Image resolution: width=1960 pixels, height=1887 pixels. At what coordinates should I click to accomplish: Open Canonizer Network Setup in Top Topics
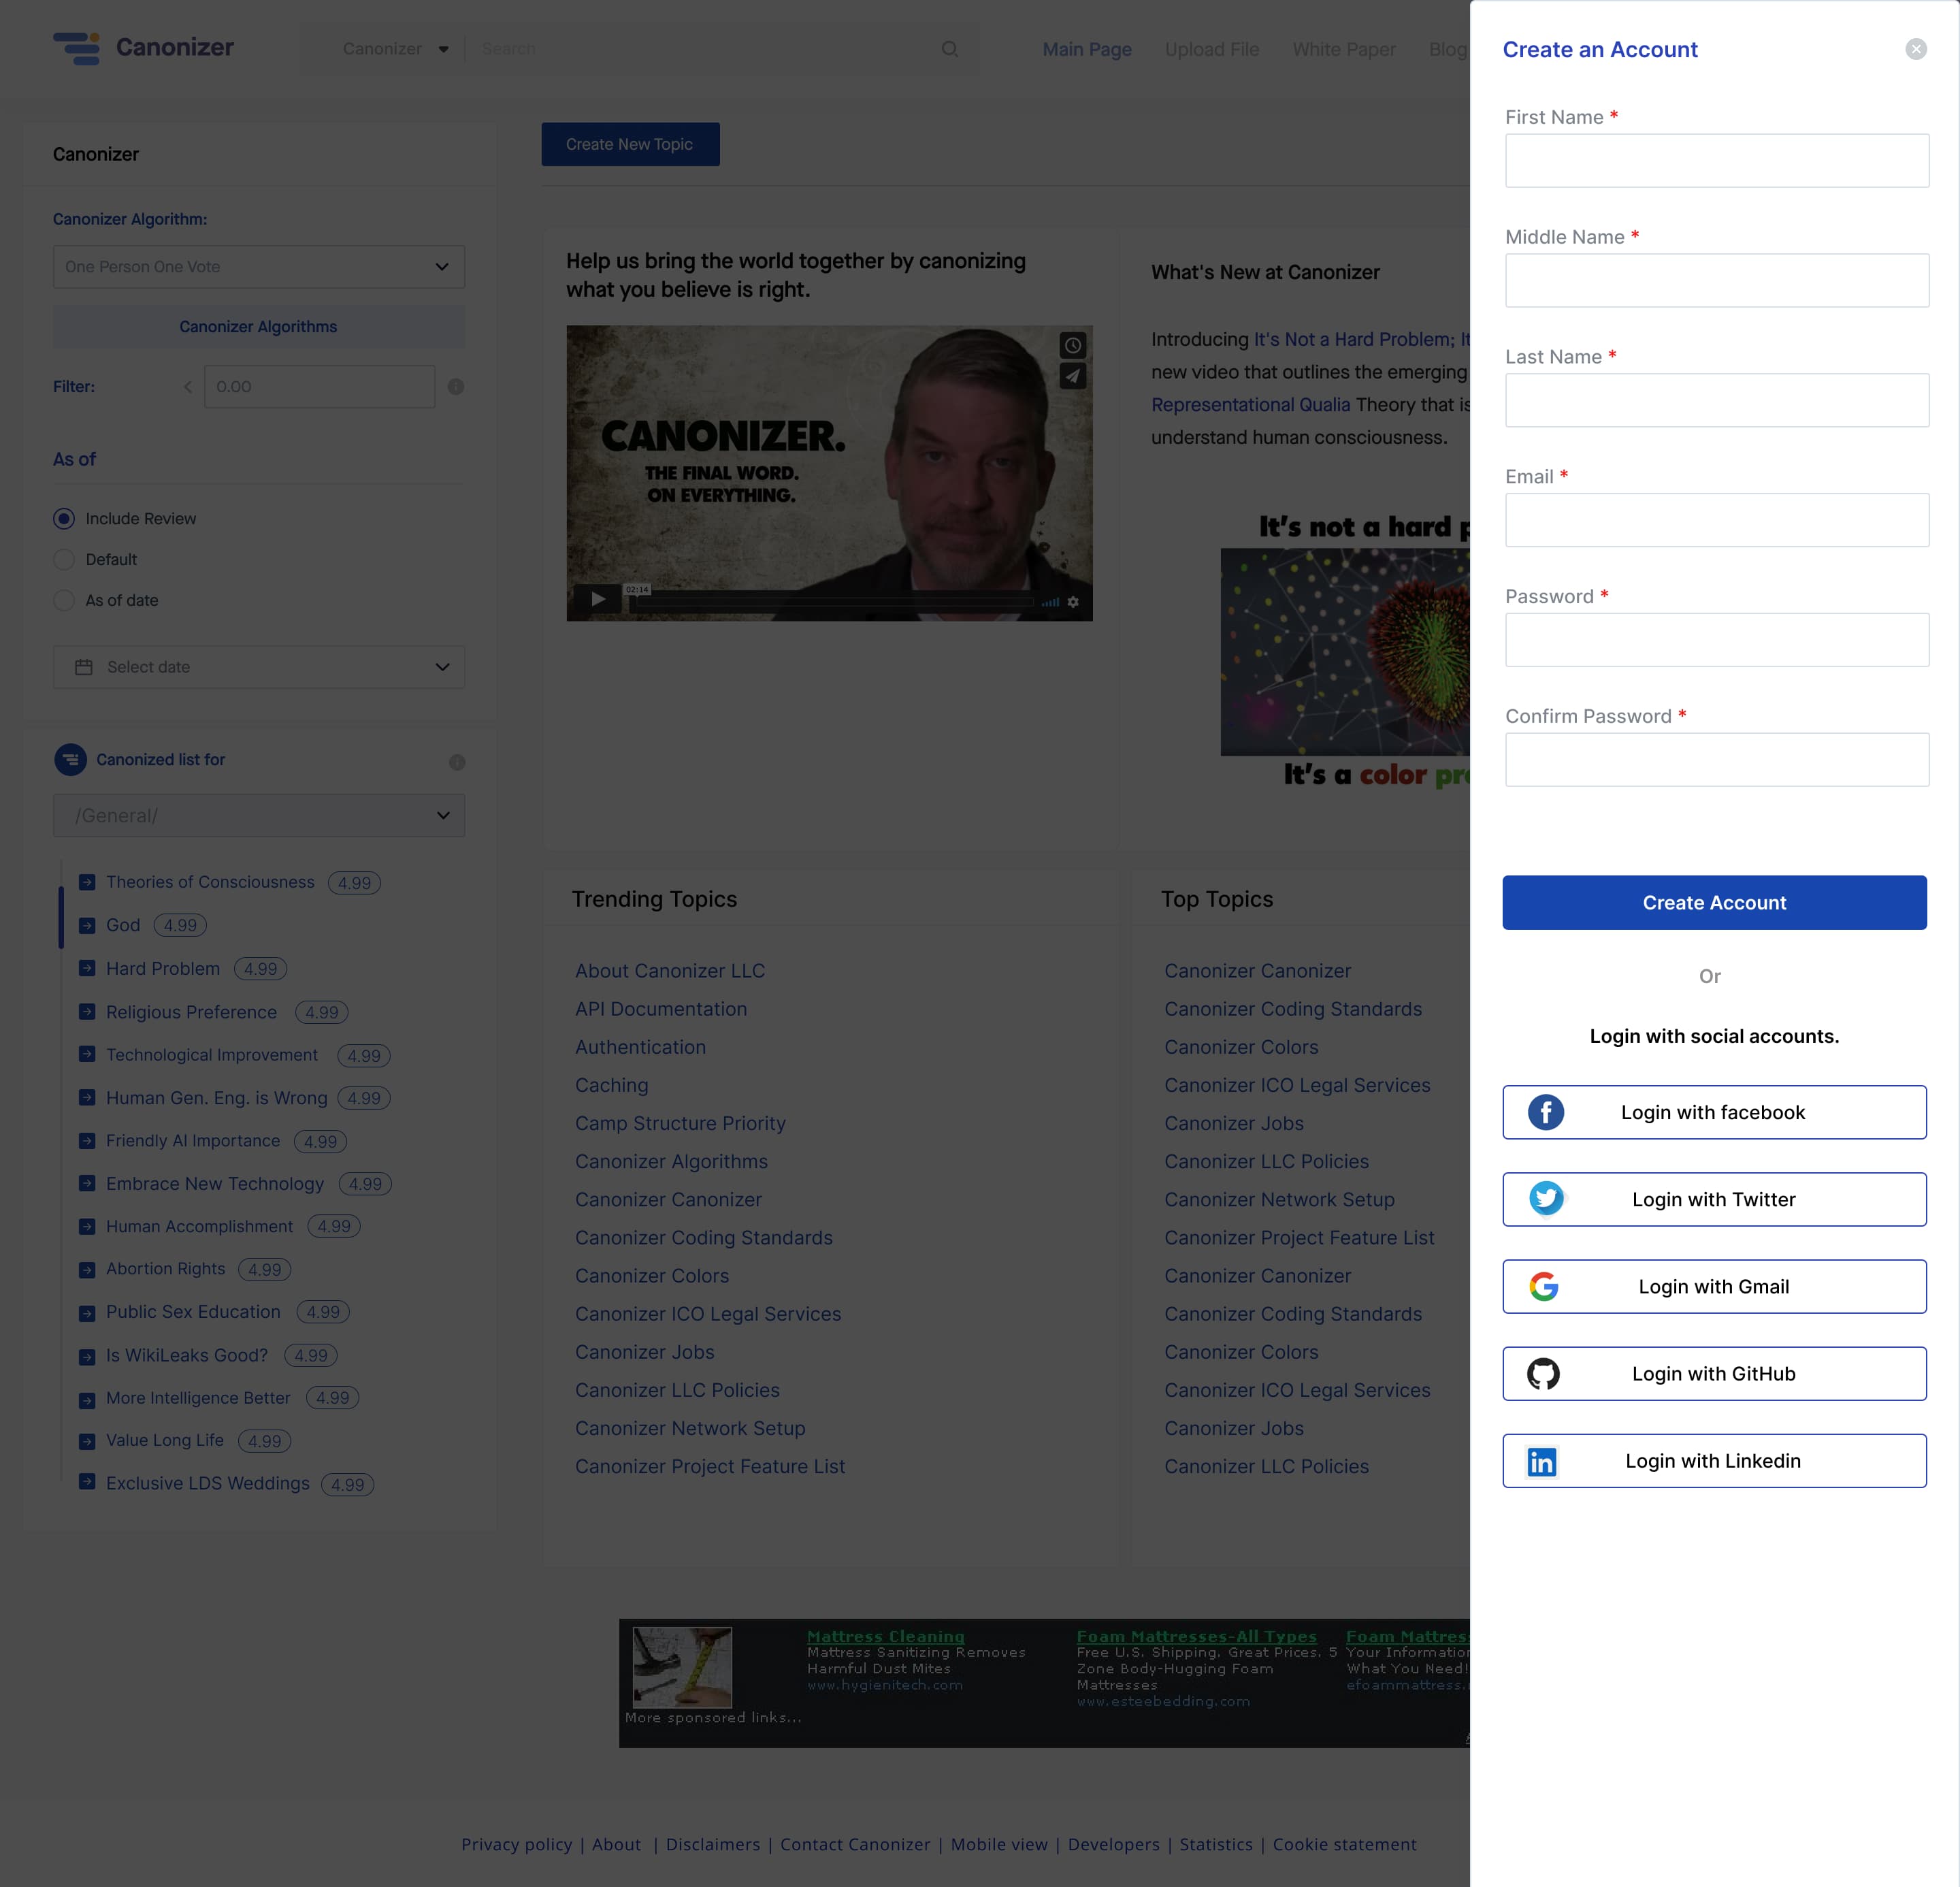point(1278,1199)
